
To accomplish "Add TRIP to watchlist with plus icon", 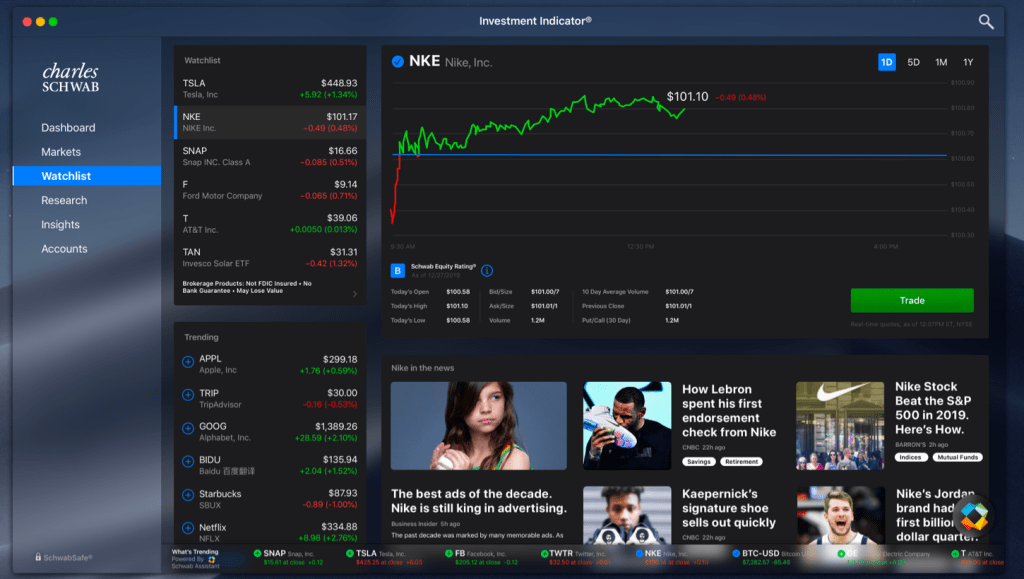I will tap(188, 395).
